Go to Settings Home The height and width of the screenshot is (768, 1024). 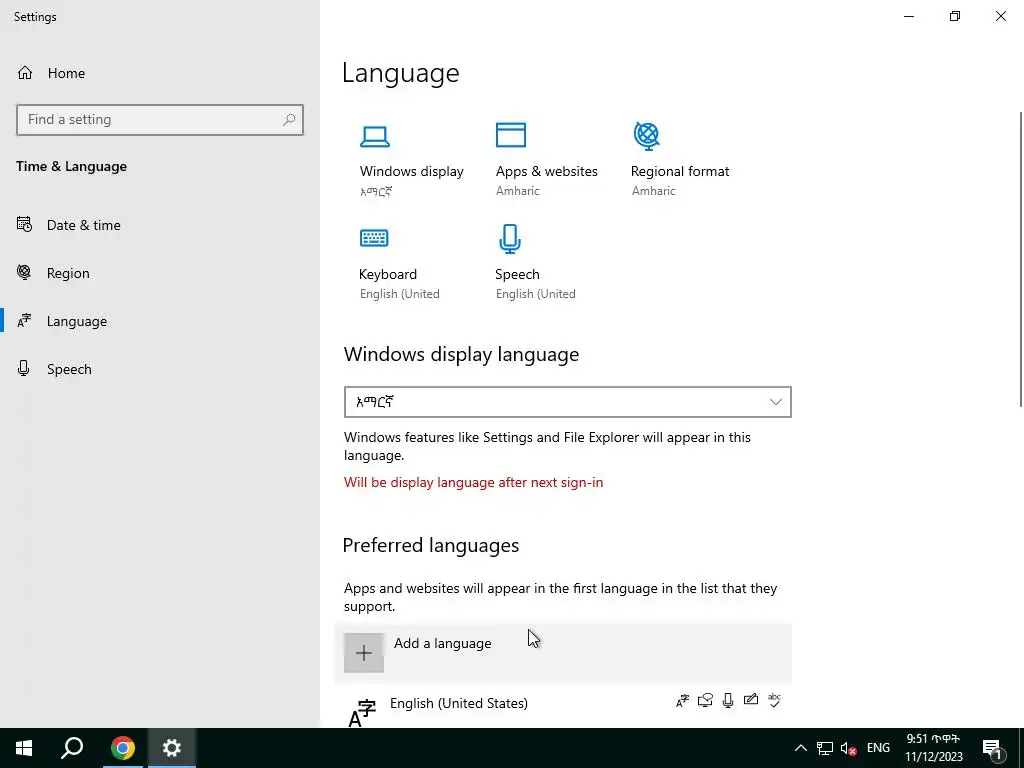coord(160,73)
